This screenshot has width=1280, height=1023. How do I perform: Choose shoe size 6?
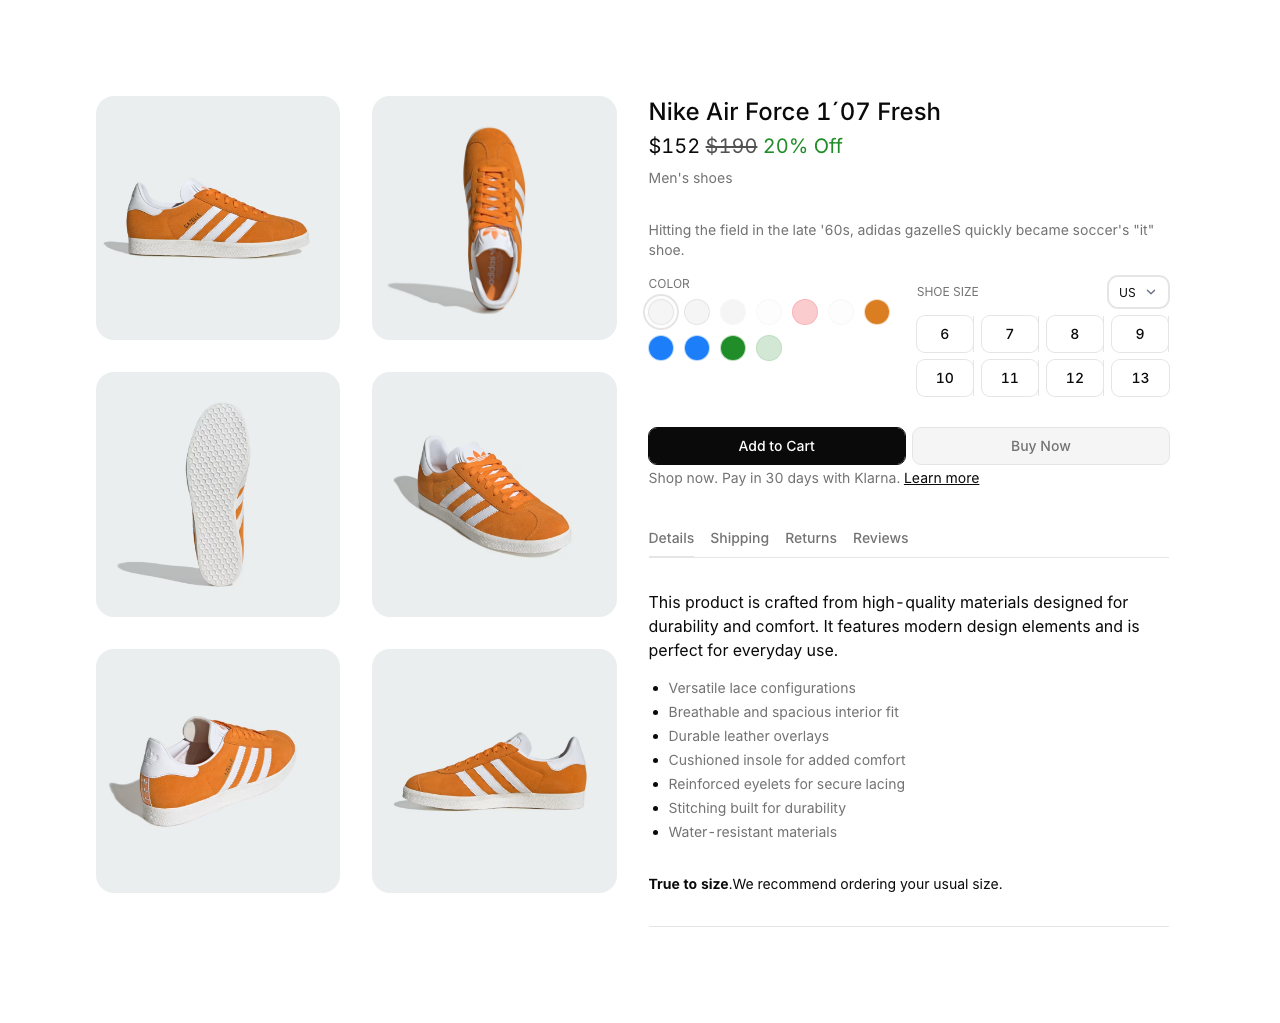(x=944, y=333)
